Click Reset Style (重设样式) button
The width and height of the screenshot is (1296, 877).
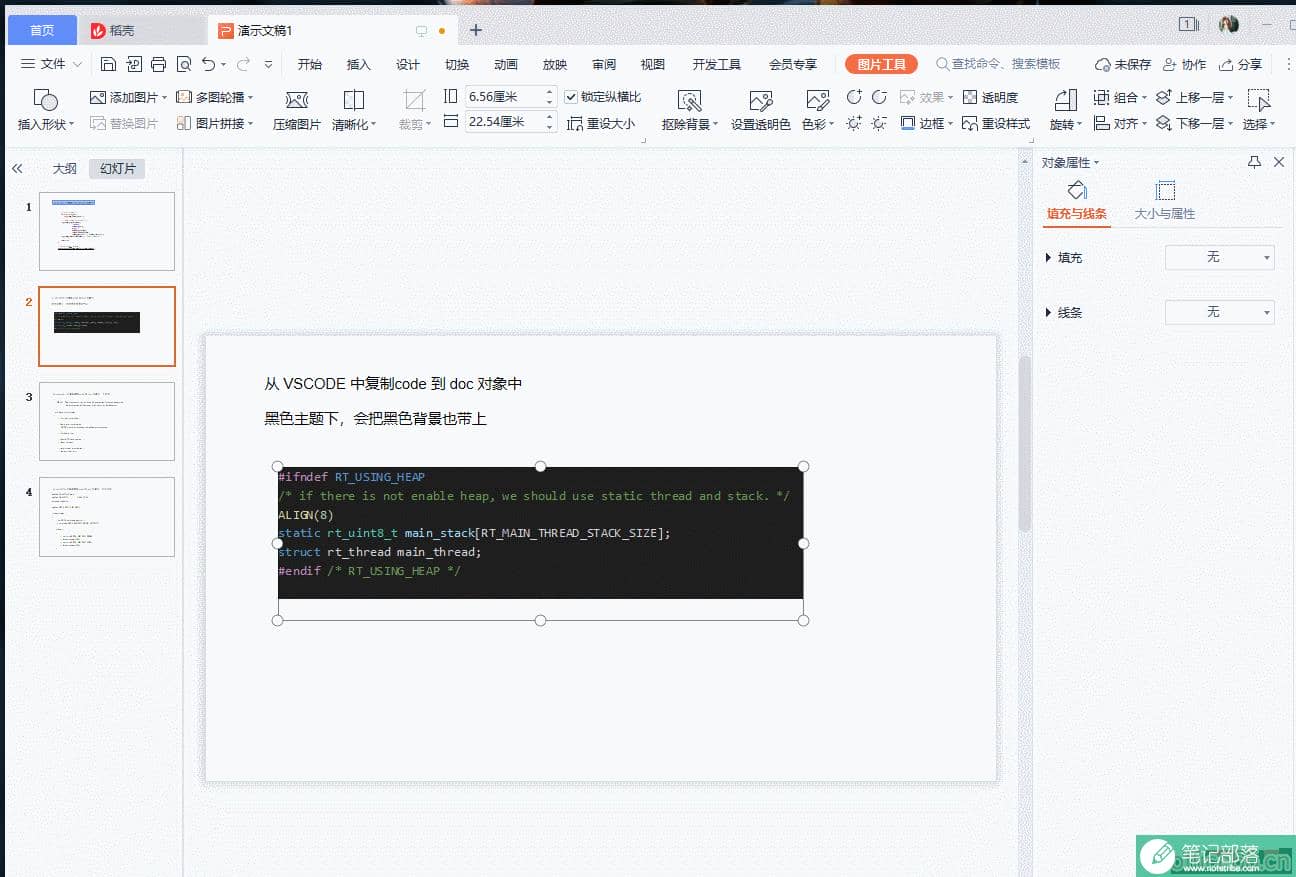point(996,123)
